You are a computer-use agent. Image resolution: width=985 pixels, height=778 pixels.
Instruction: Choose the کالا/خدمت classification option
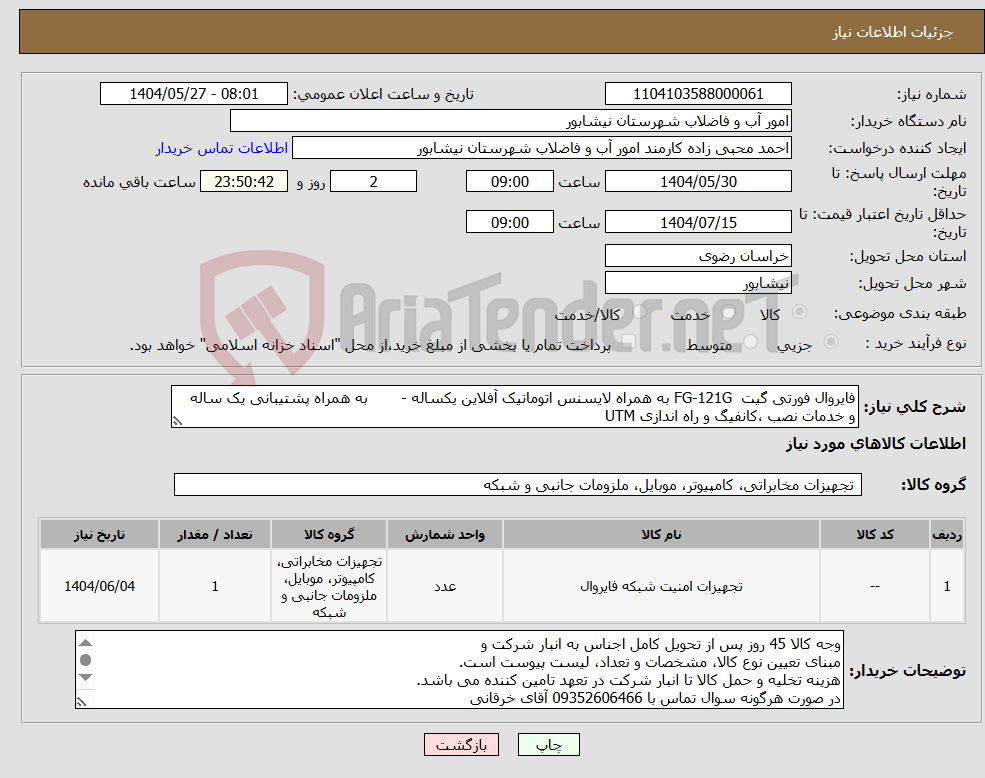click(639, 311)
